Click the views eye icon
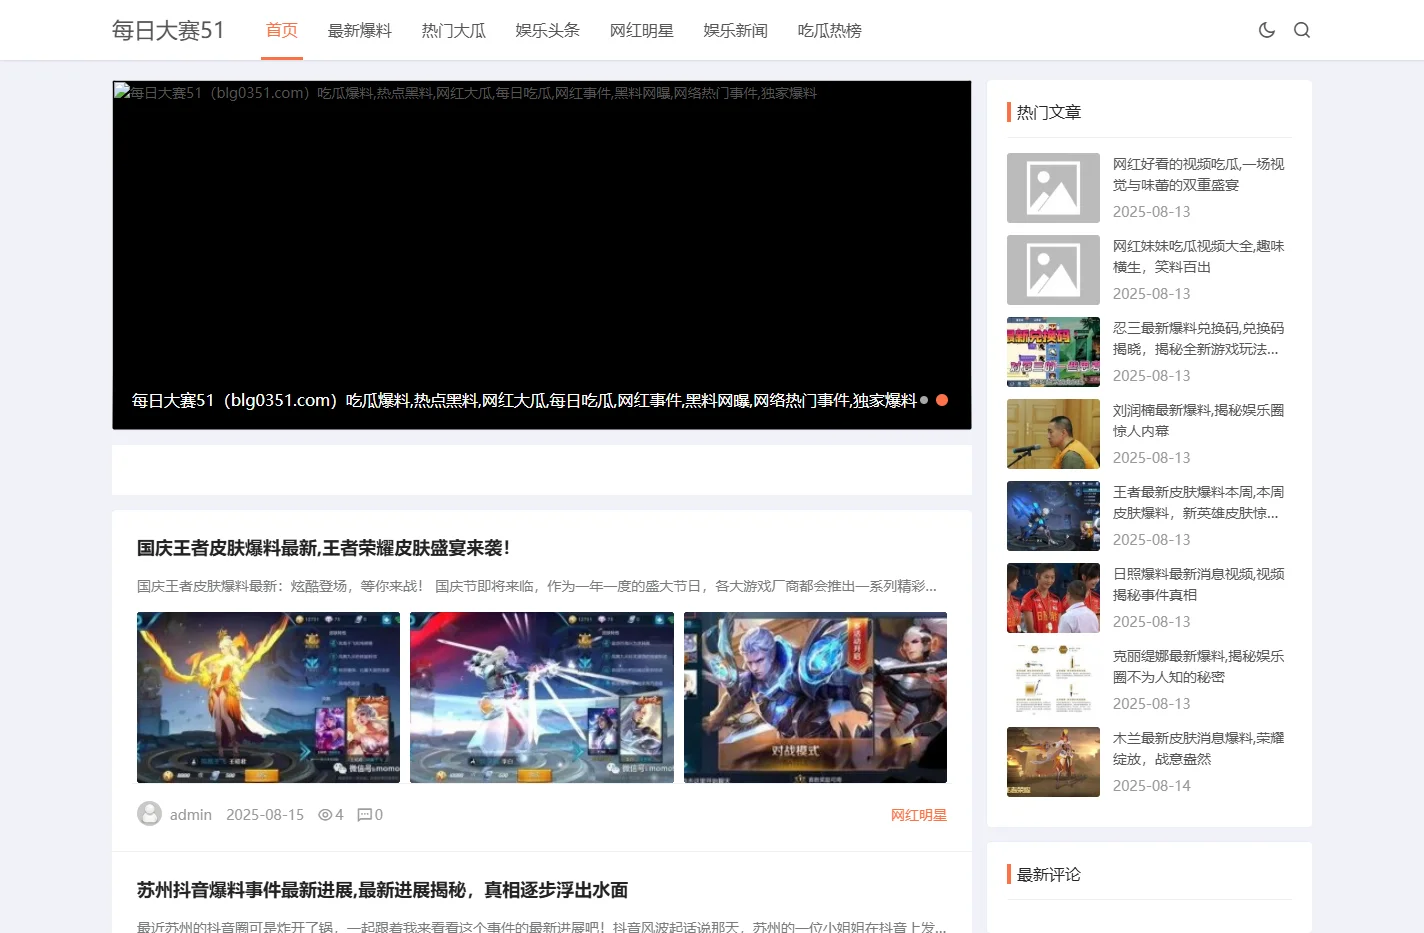 (x=325, y=815)
